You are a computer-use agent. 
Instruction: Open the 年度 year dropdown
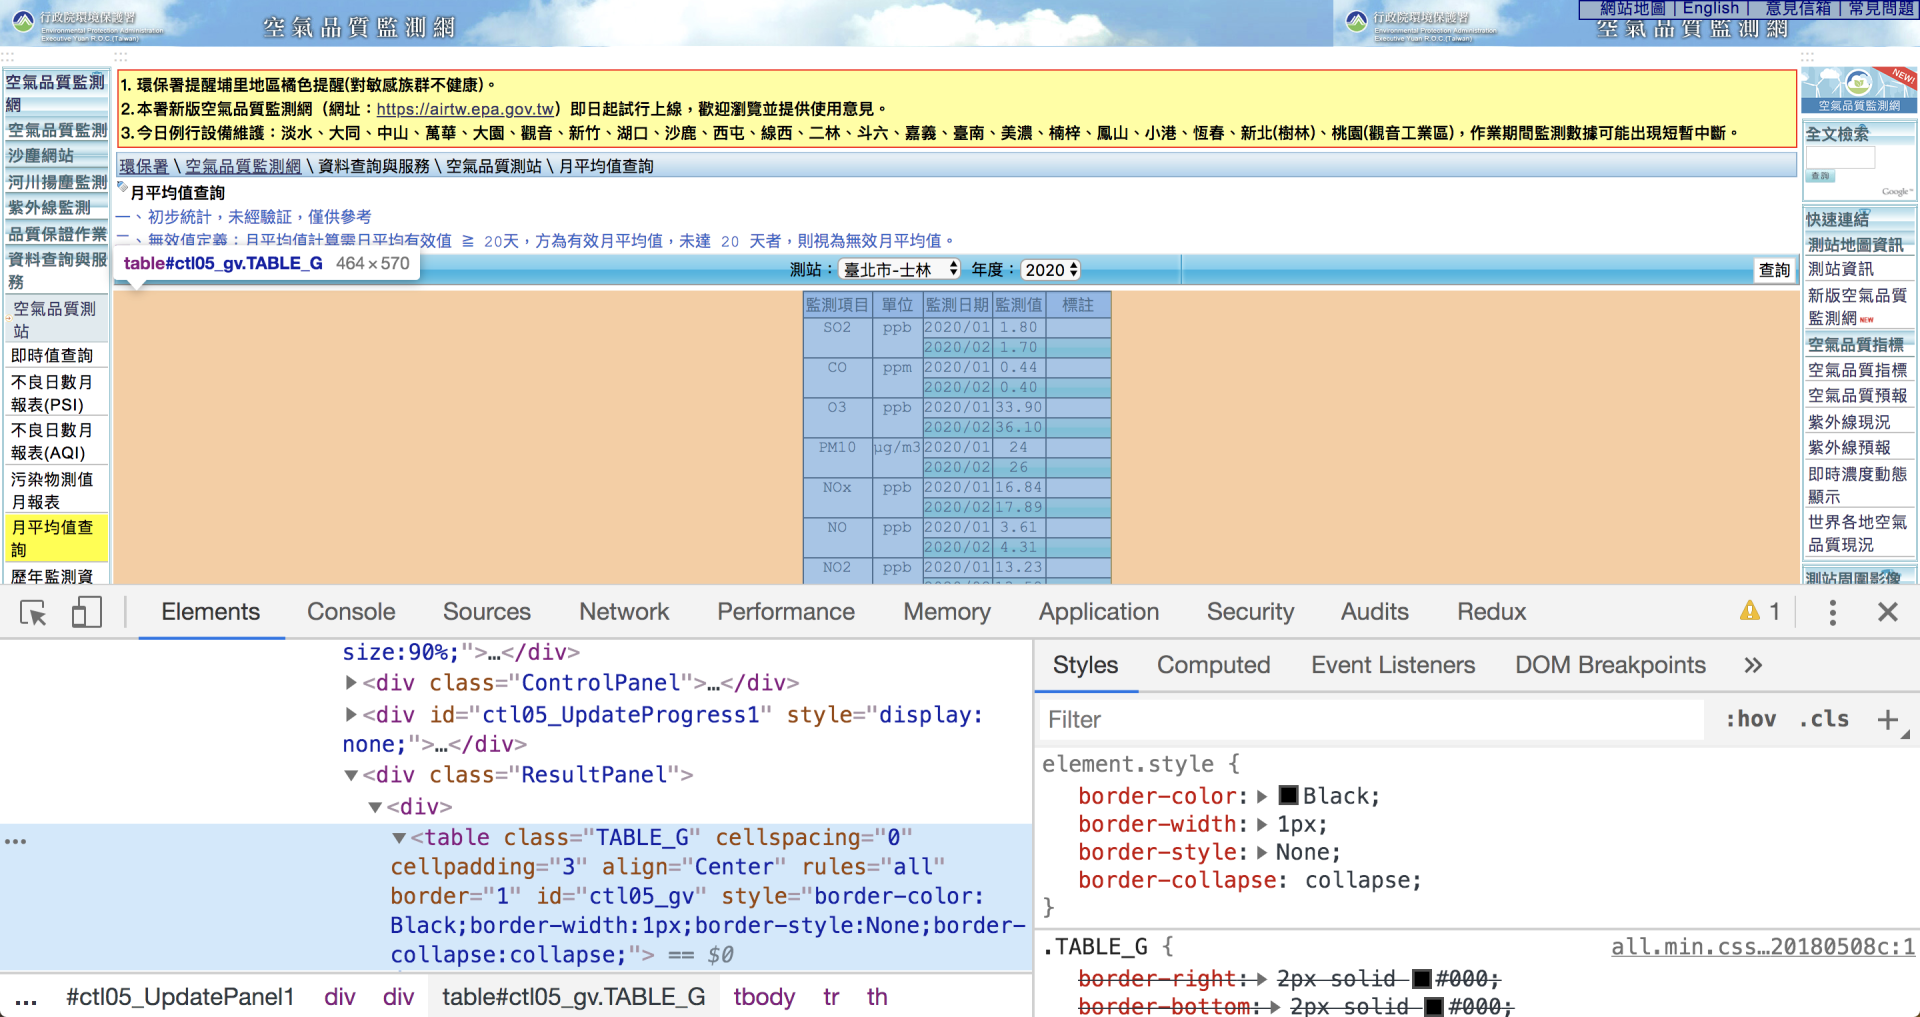click(x=1051, y=270)
